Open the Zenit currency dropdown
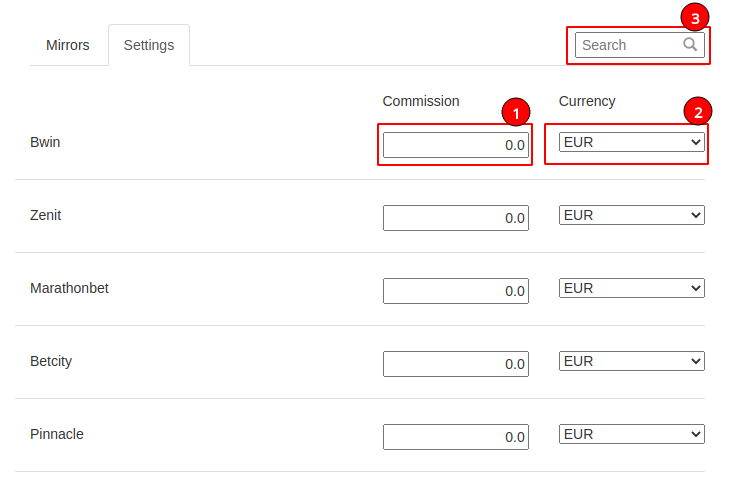This screenshot has width=733, height=478. click(x=632, y=215)
